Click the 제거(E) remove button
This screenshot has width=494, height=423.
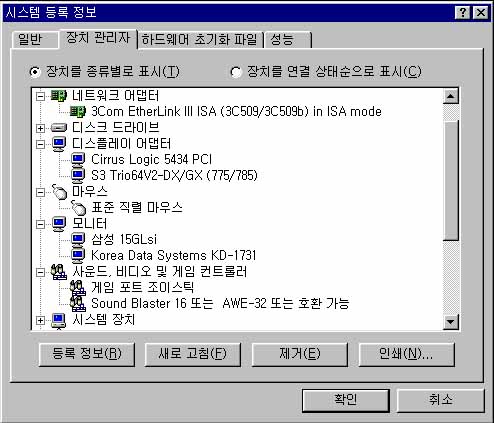(x=300, y=354)
